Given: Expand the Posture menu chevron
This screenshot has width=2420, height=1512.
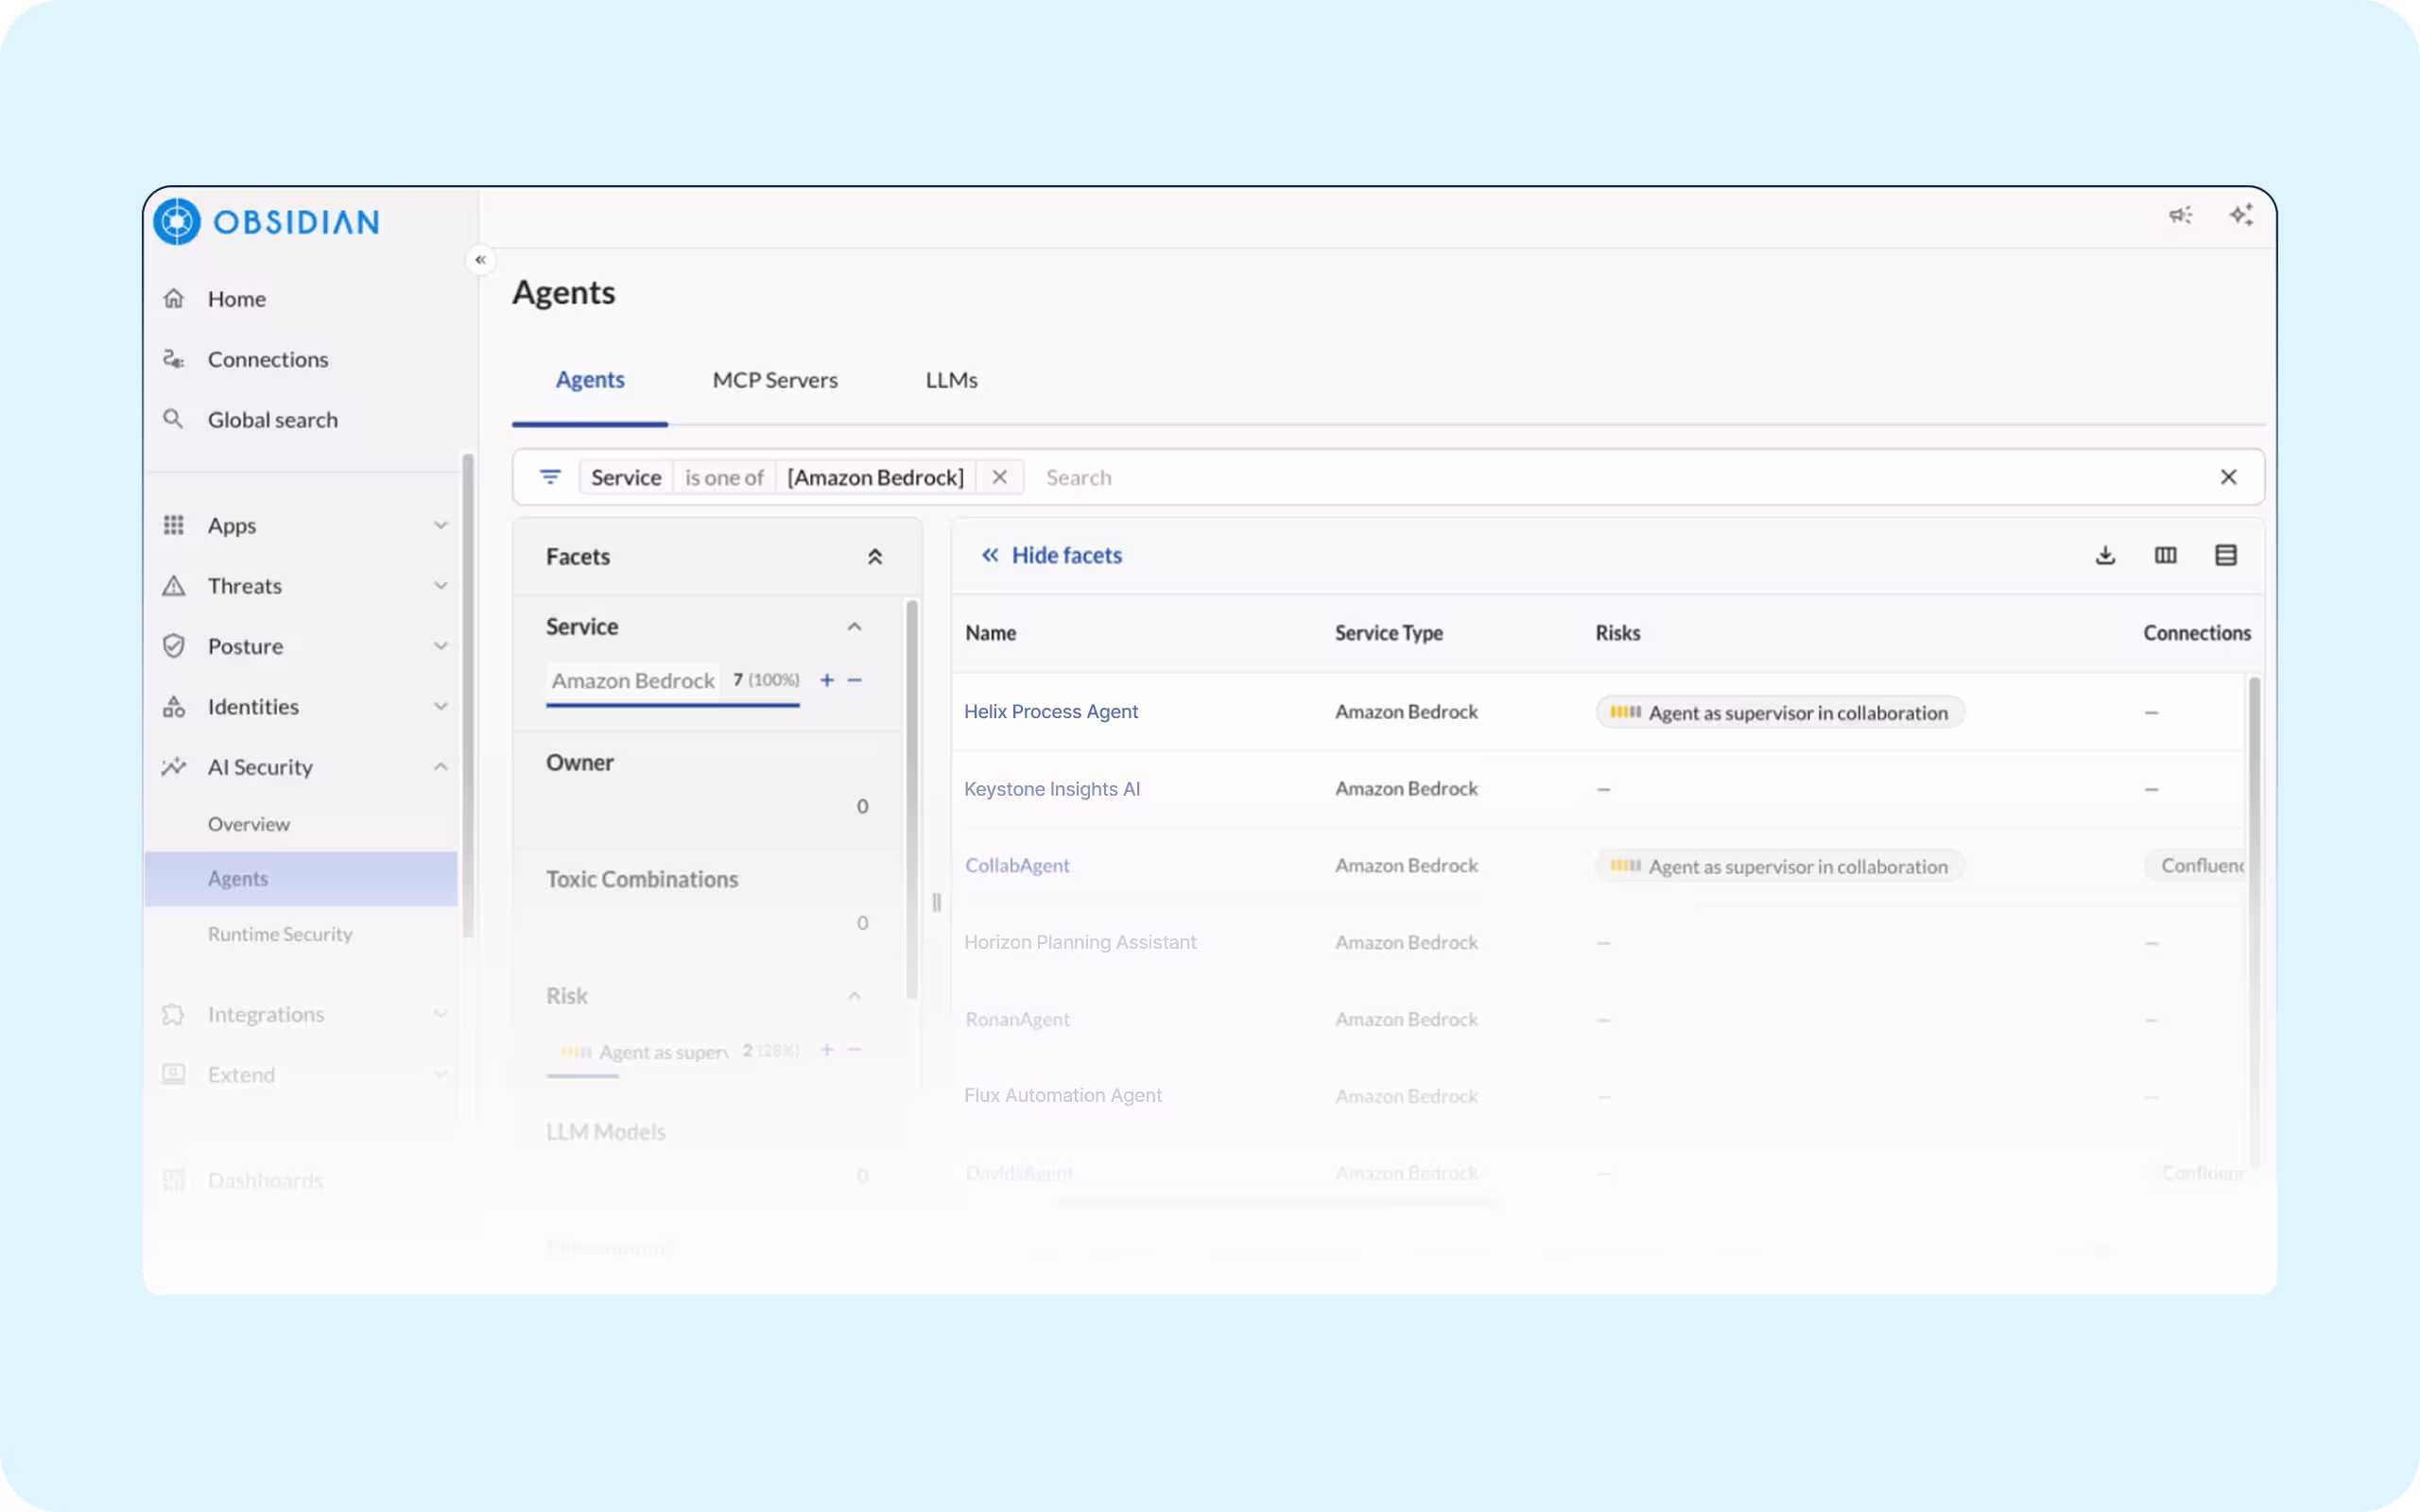Looking at the screenshot, I should tap(441, 646).
